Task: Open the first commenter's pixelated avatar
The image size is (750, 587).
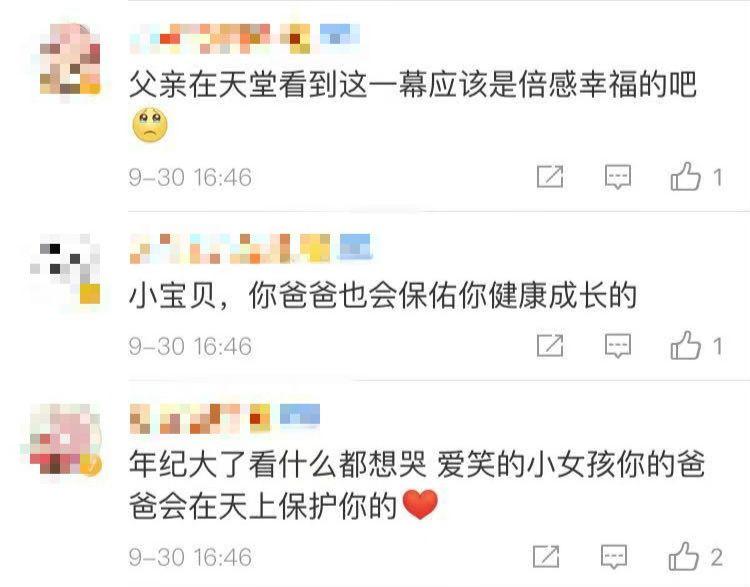Action: pyautogui.click(x=70, y=59)
